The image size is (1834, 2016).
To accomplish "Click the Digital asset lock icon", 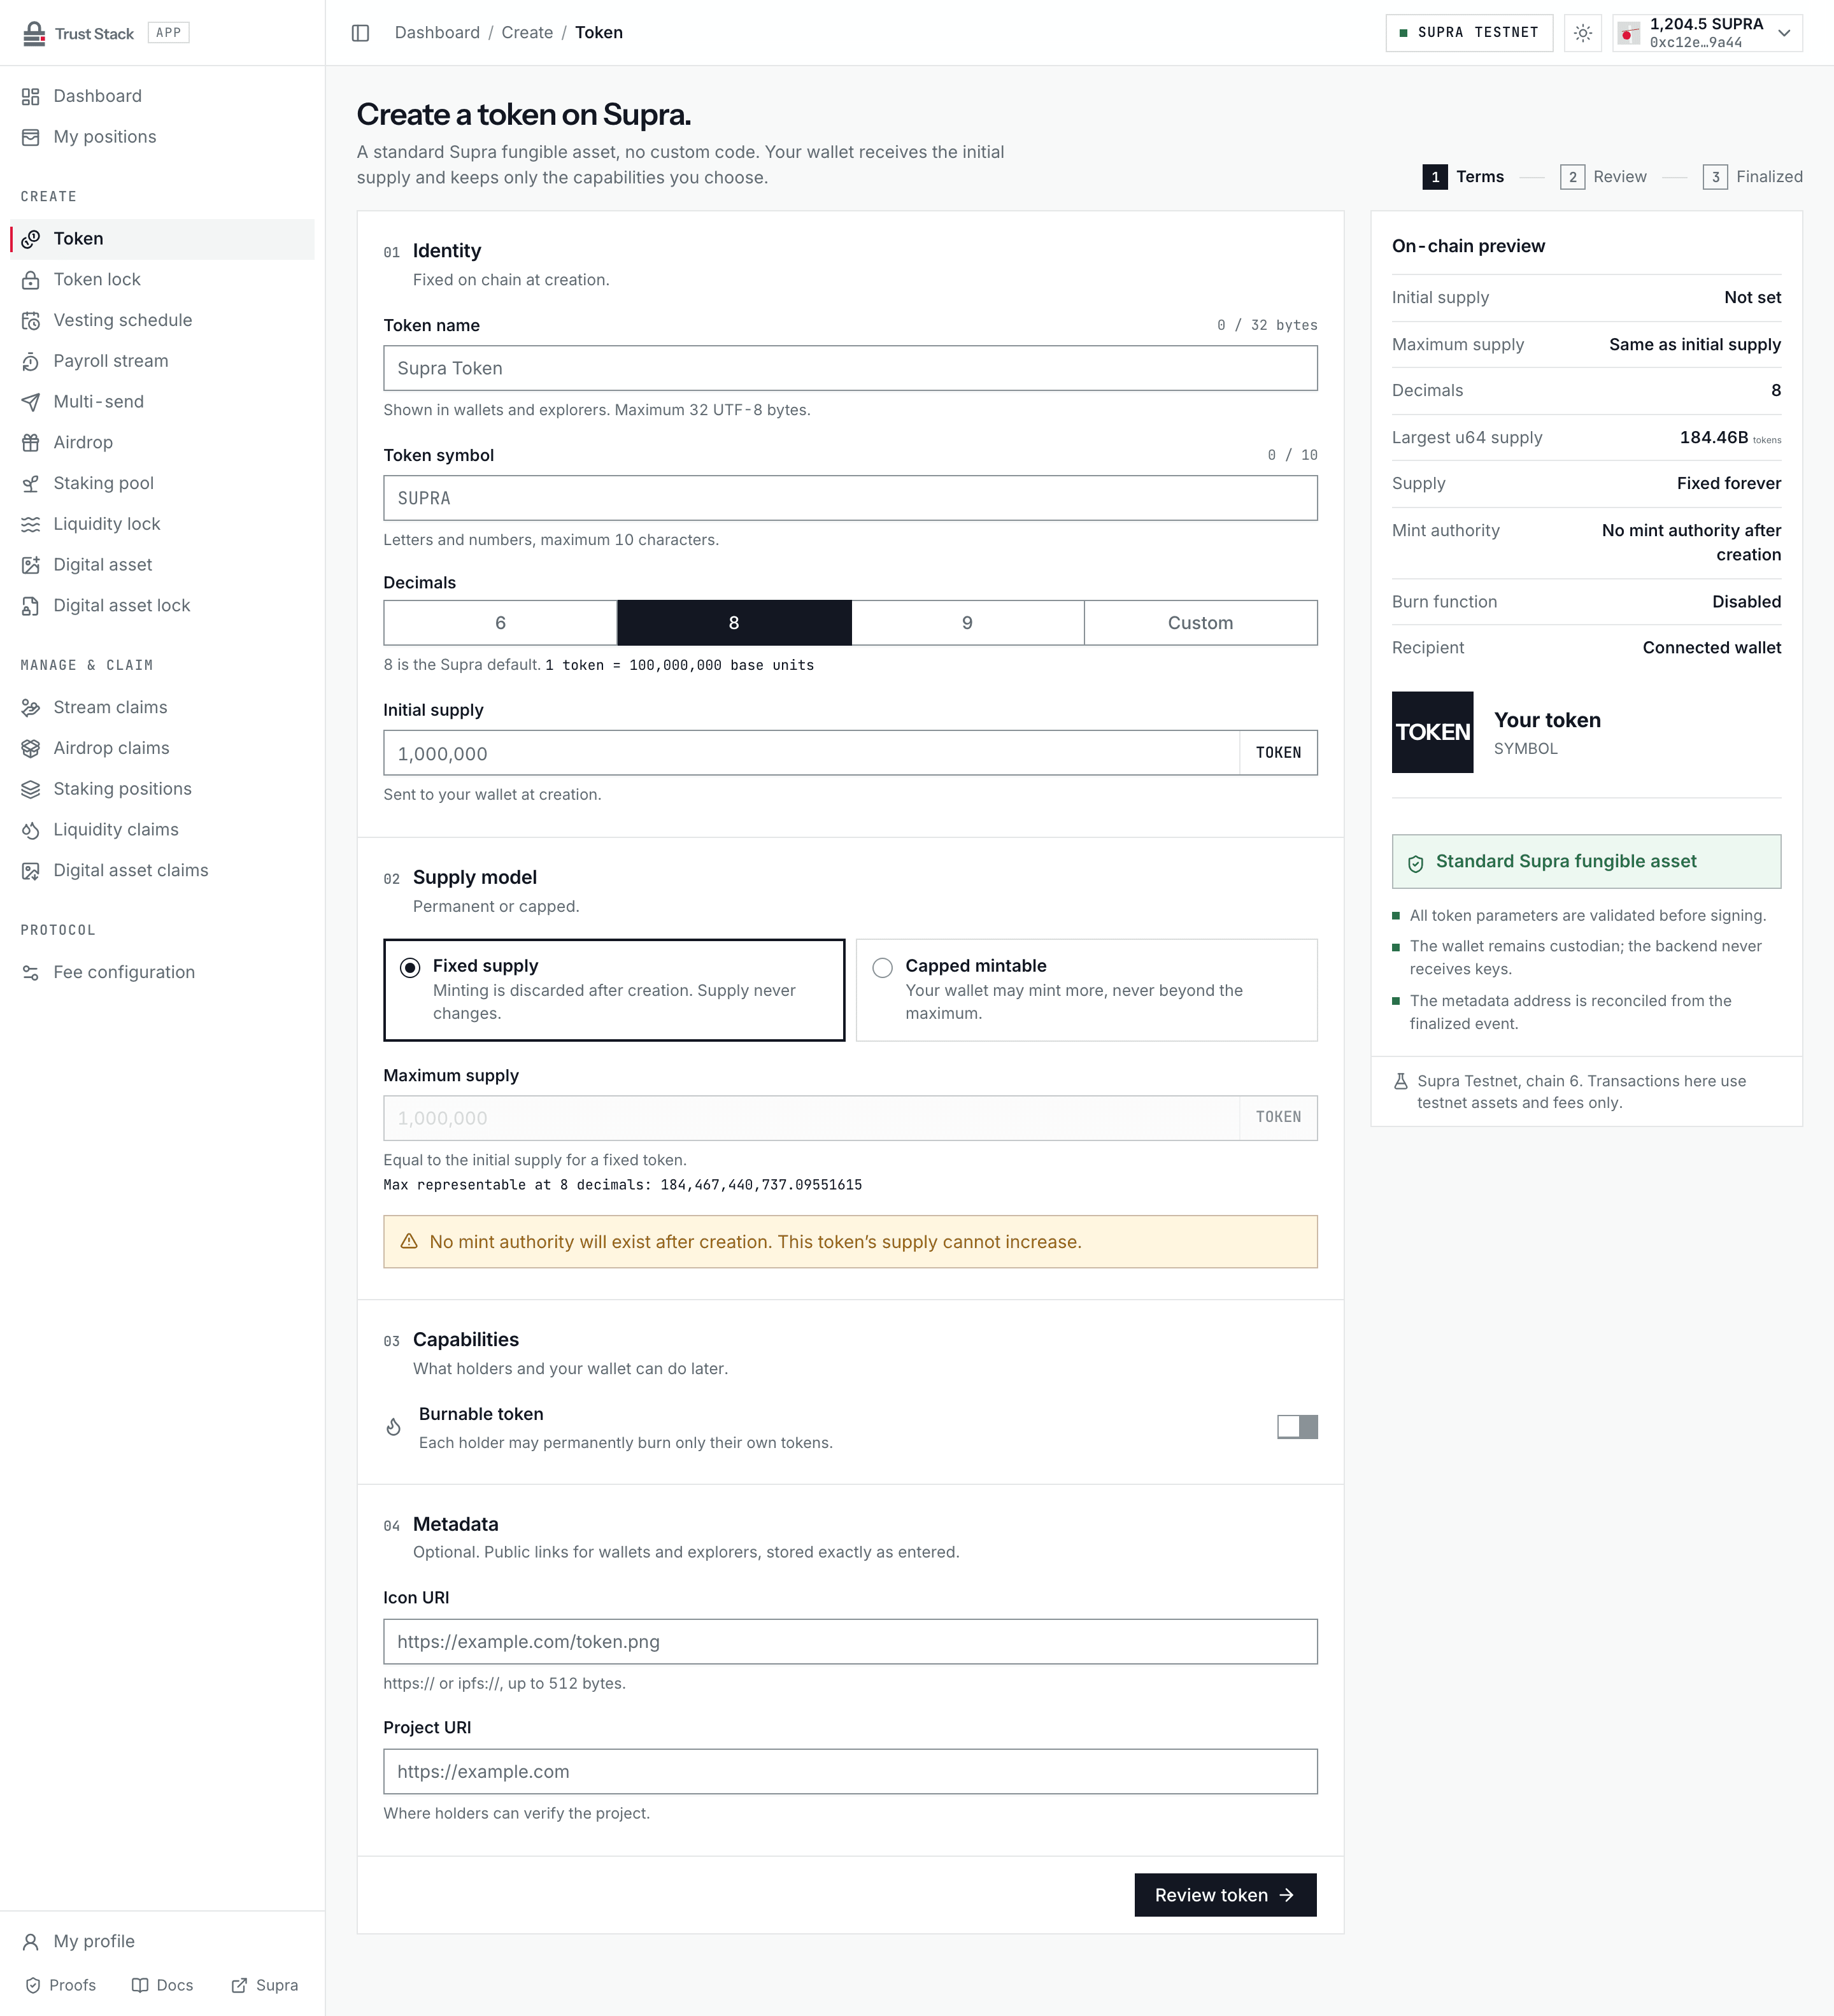I will point(31,606).
